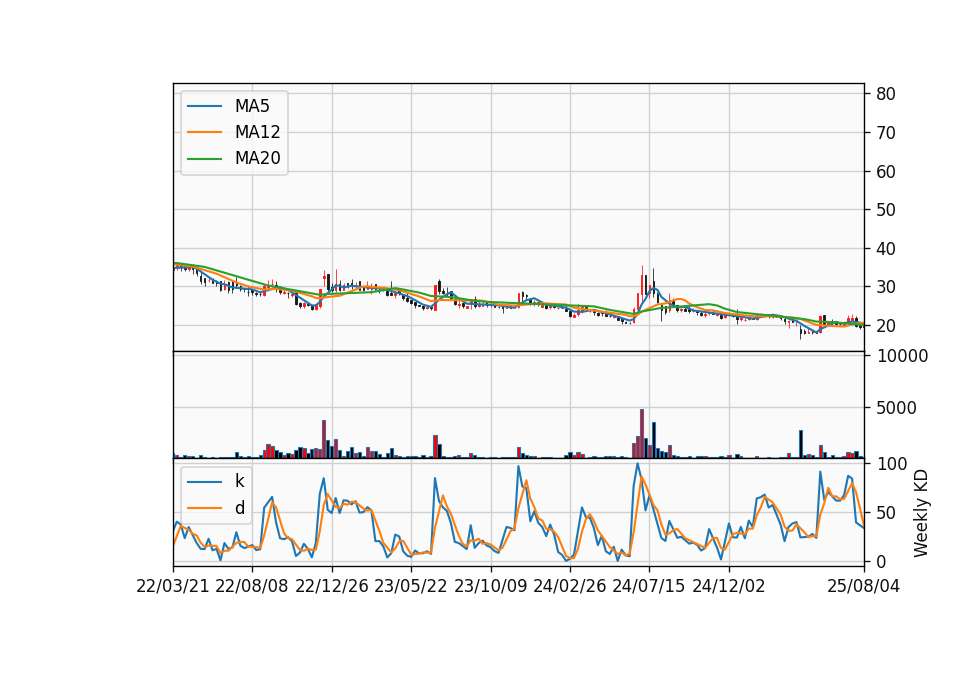Screen dimensions: 960x690
Task: Click the 22/08/08 date tick label
Action: [x=252, y=586]
